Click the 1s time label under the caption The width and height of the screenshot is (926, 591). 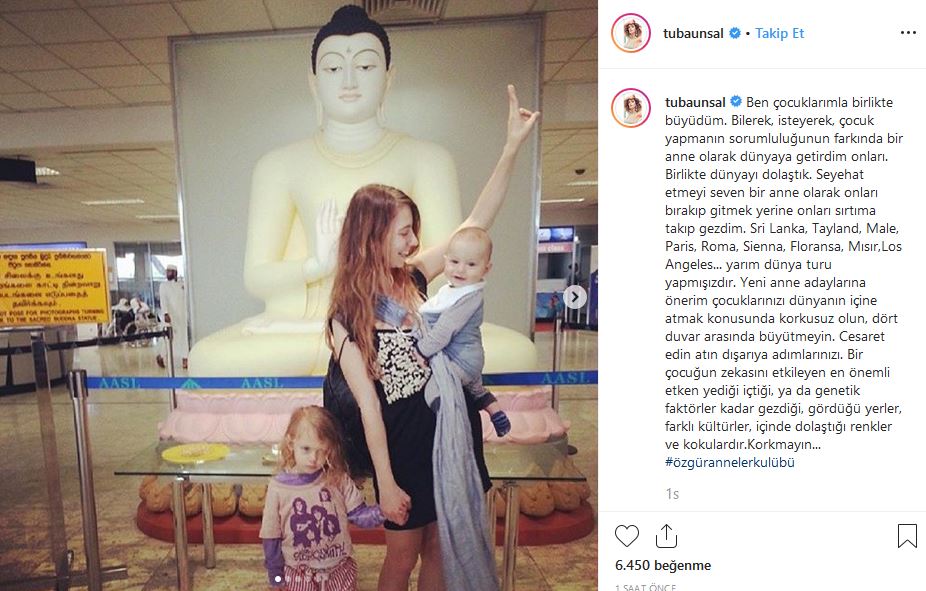click(x=672, y=494)
